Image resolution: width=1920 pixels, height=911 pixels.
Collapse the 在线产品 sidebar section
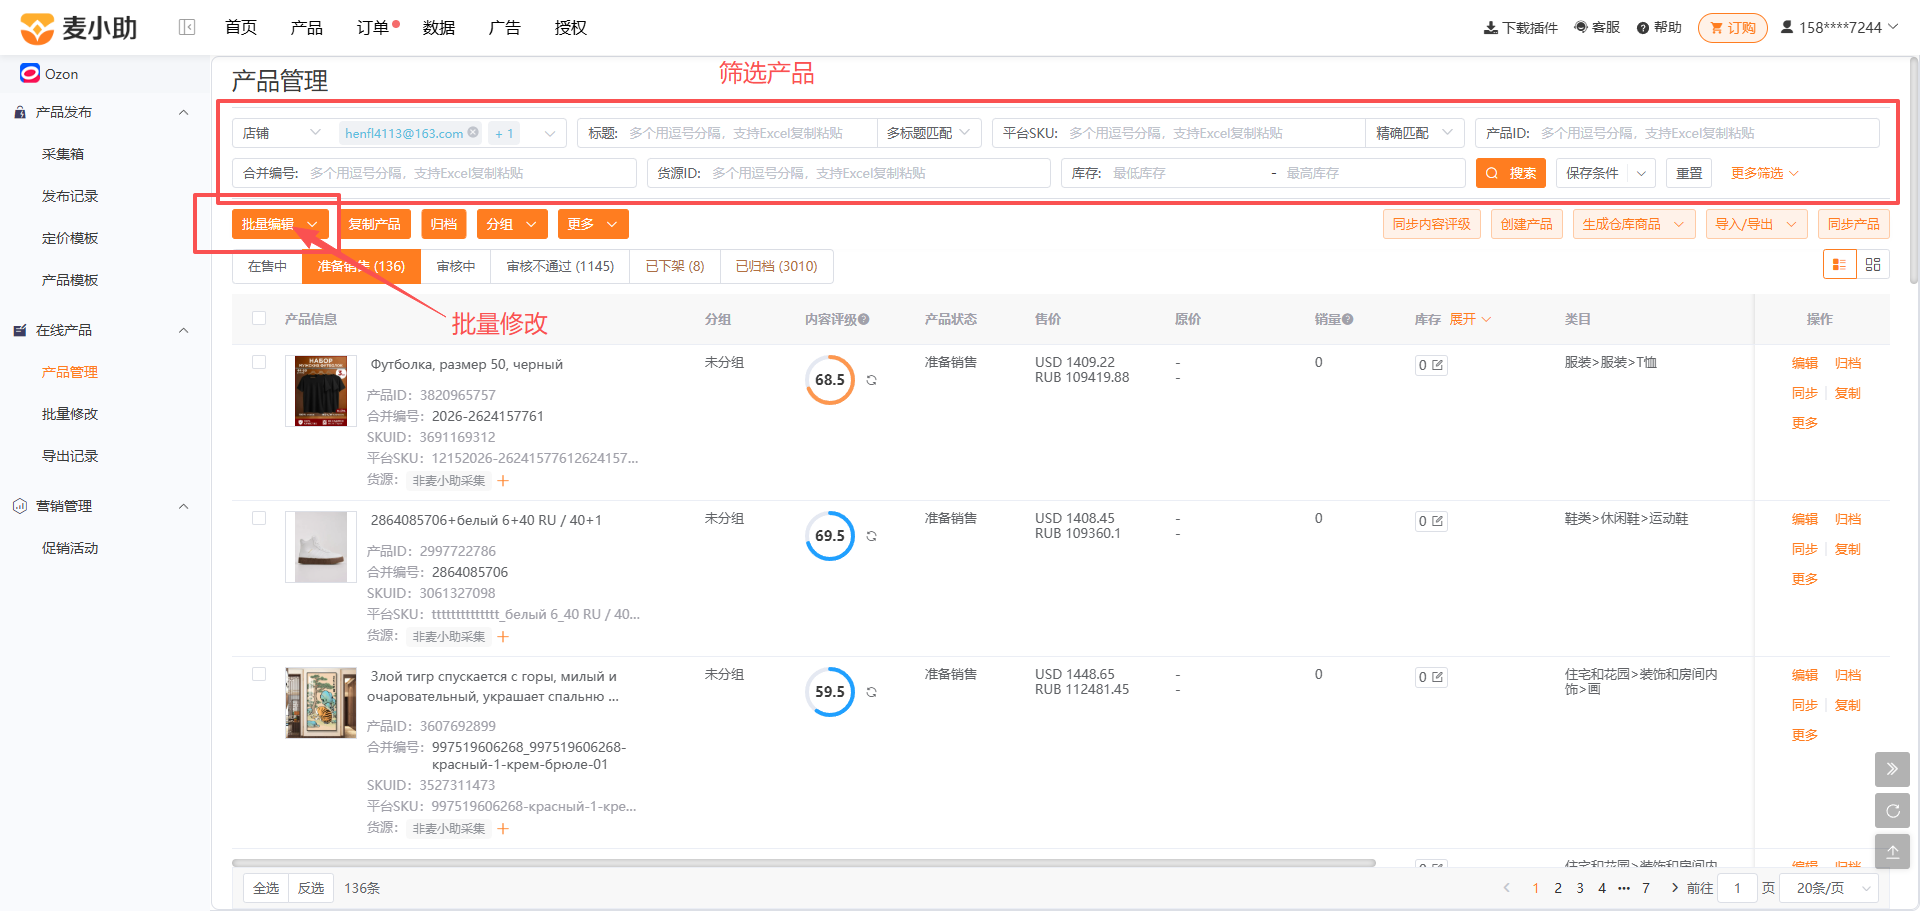[183, 330]
